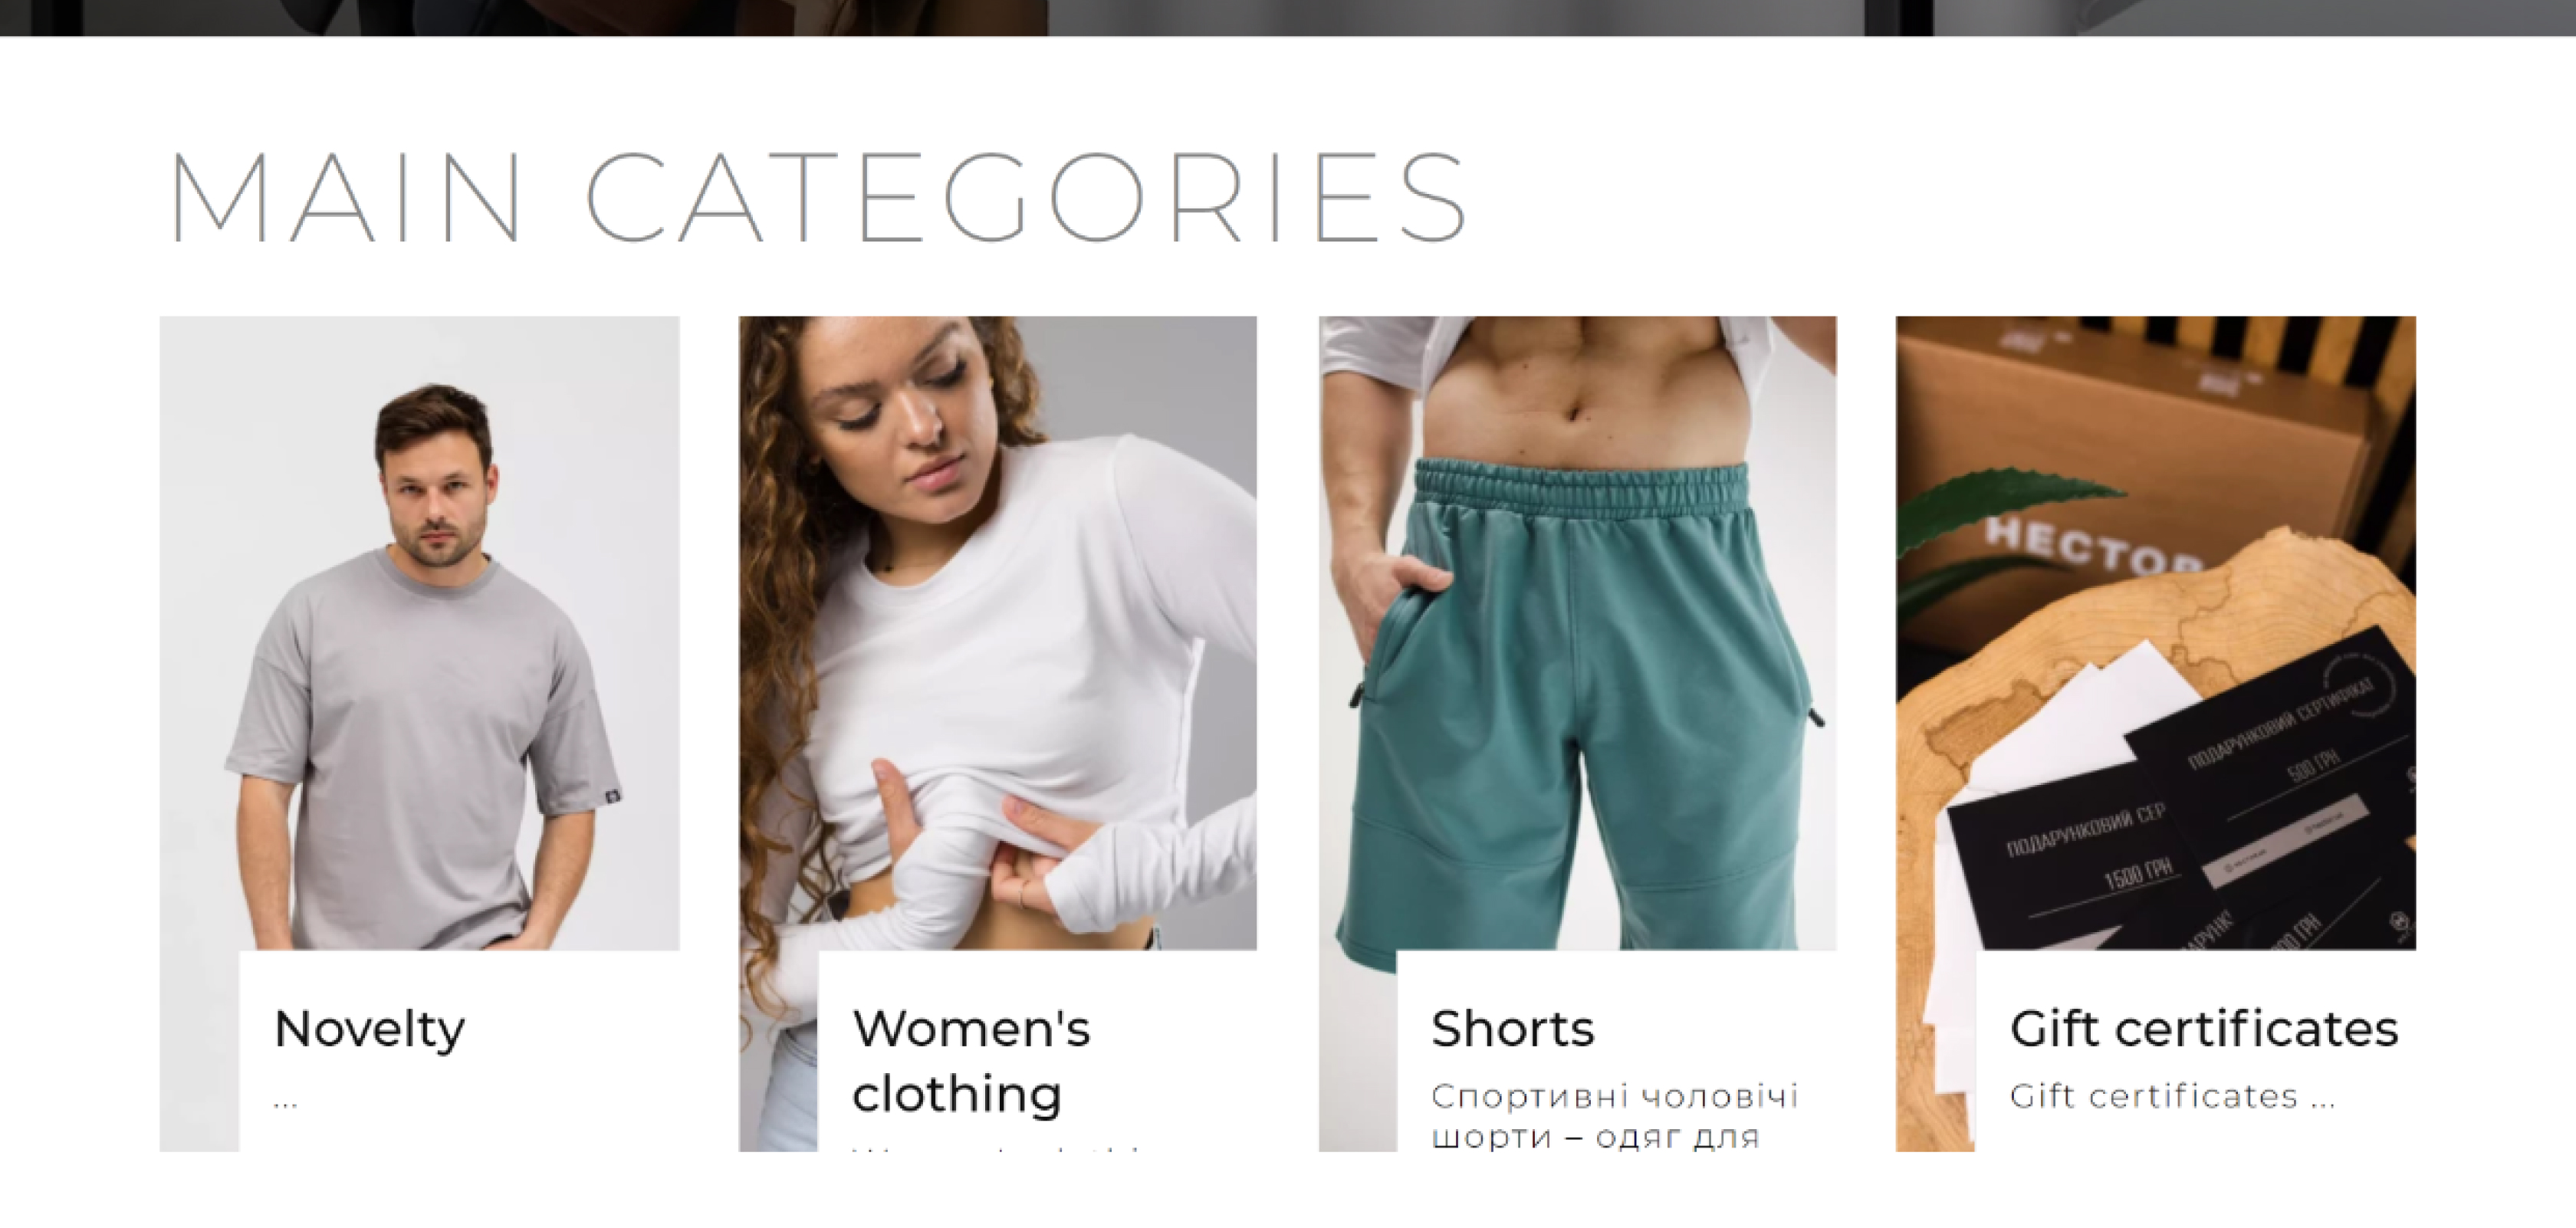Click the Shorts white caption card
The height and width of the screenshot is (1228, 2576).
click(1616, 1051)
